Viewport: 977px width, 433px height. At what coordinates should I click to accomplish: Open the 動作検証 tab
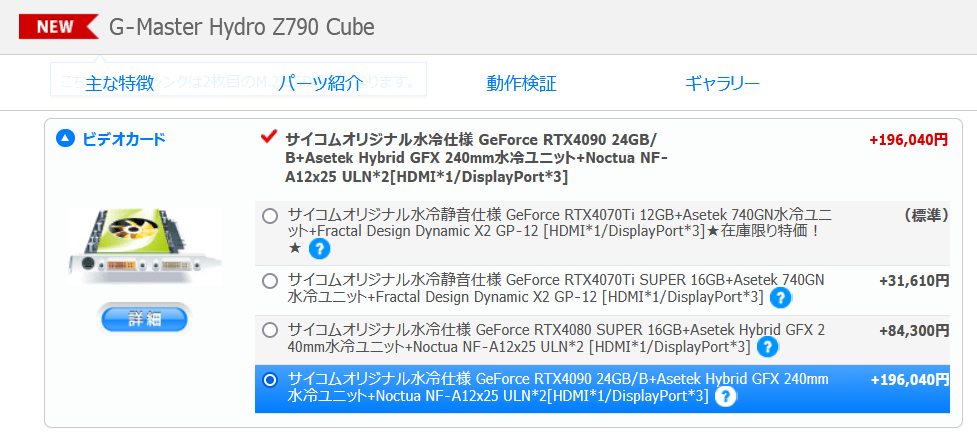click(522, 83)
